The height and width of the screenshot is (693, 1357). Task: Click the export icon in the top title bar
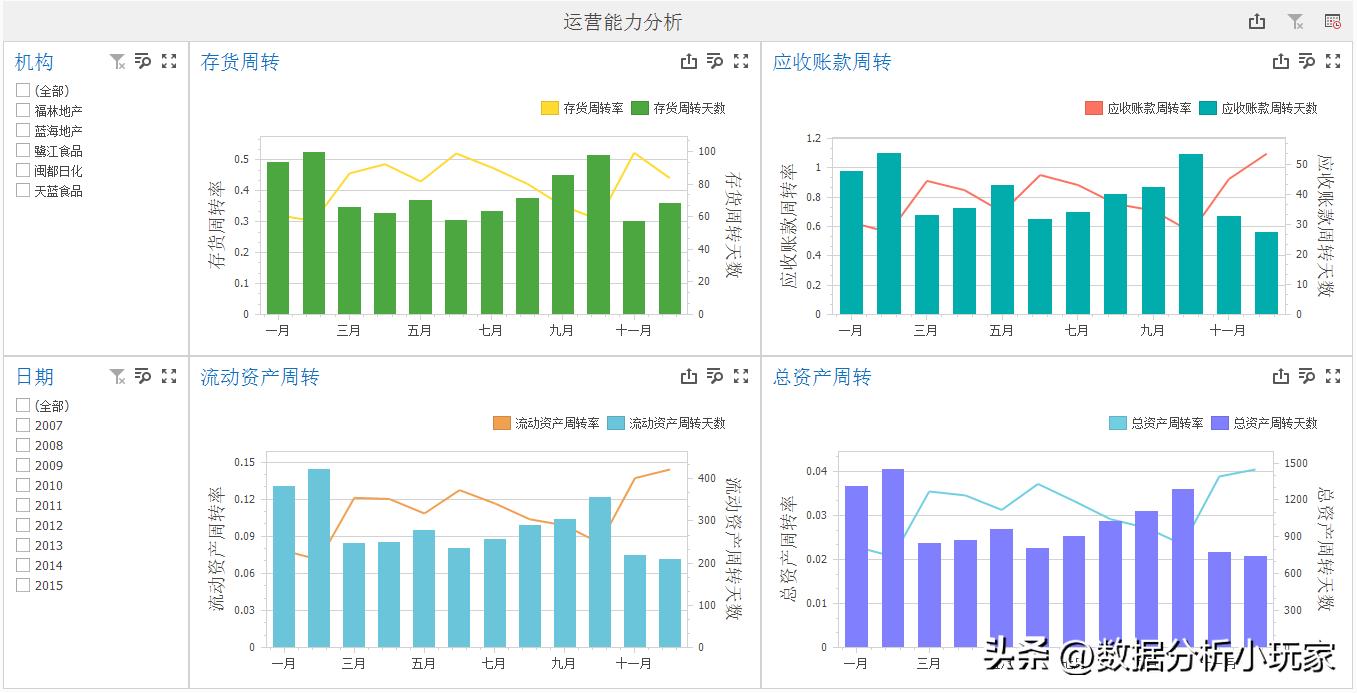click(1258, 20)
